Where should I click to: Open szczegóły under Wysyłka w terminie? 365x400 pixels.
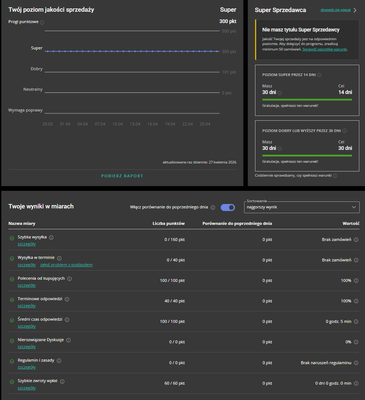[x=27, y=265]
